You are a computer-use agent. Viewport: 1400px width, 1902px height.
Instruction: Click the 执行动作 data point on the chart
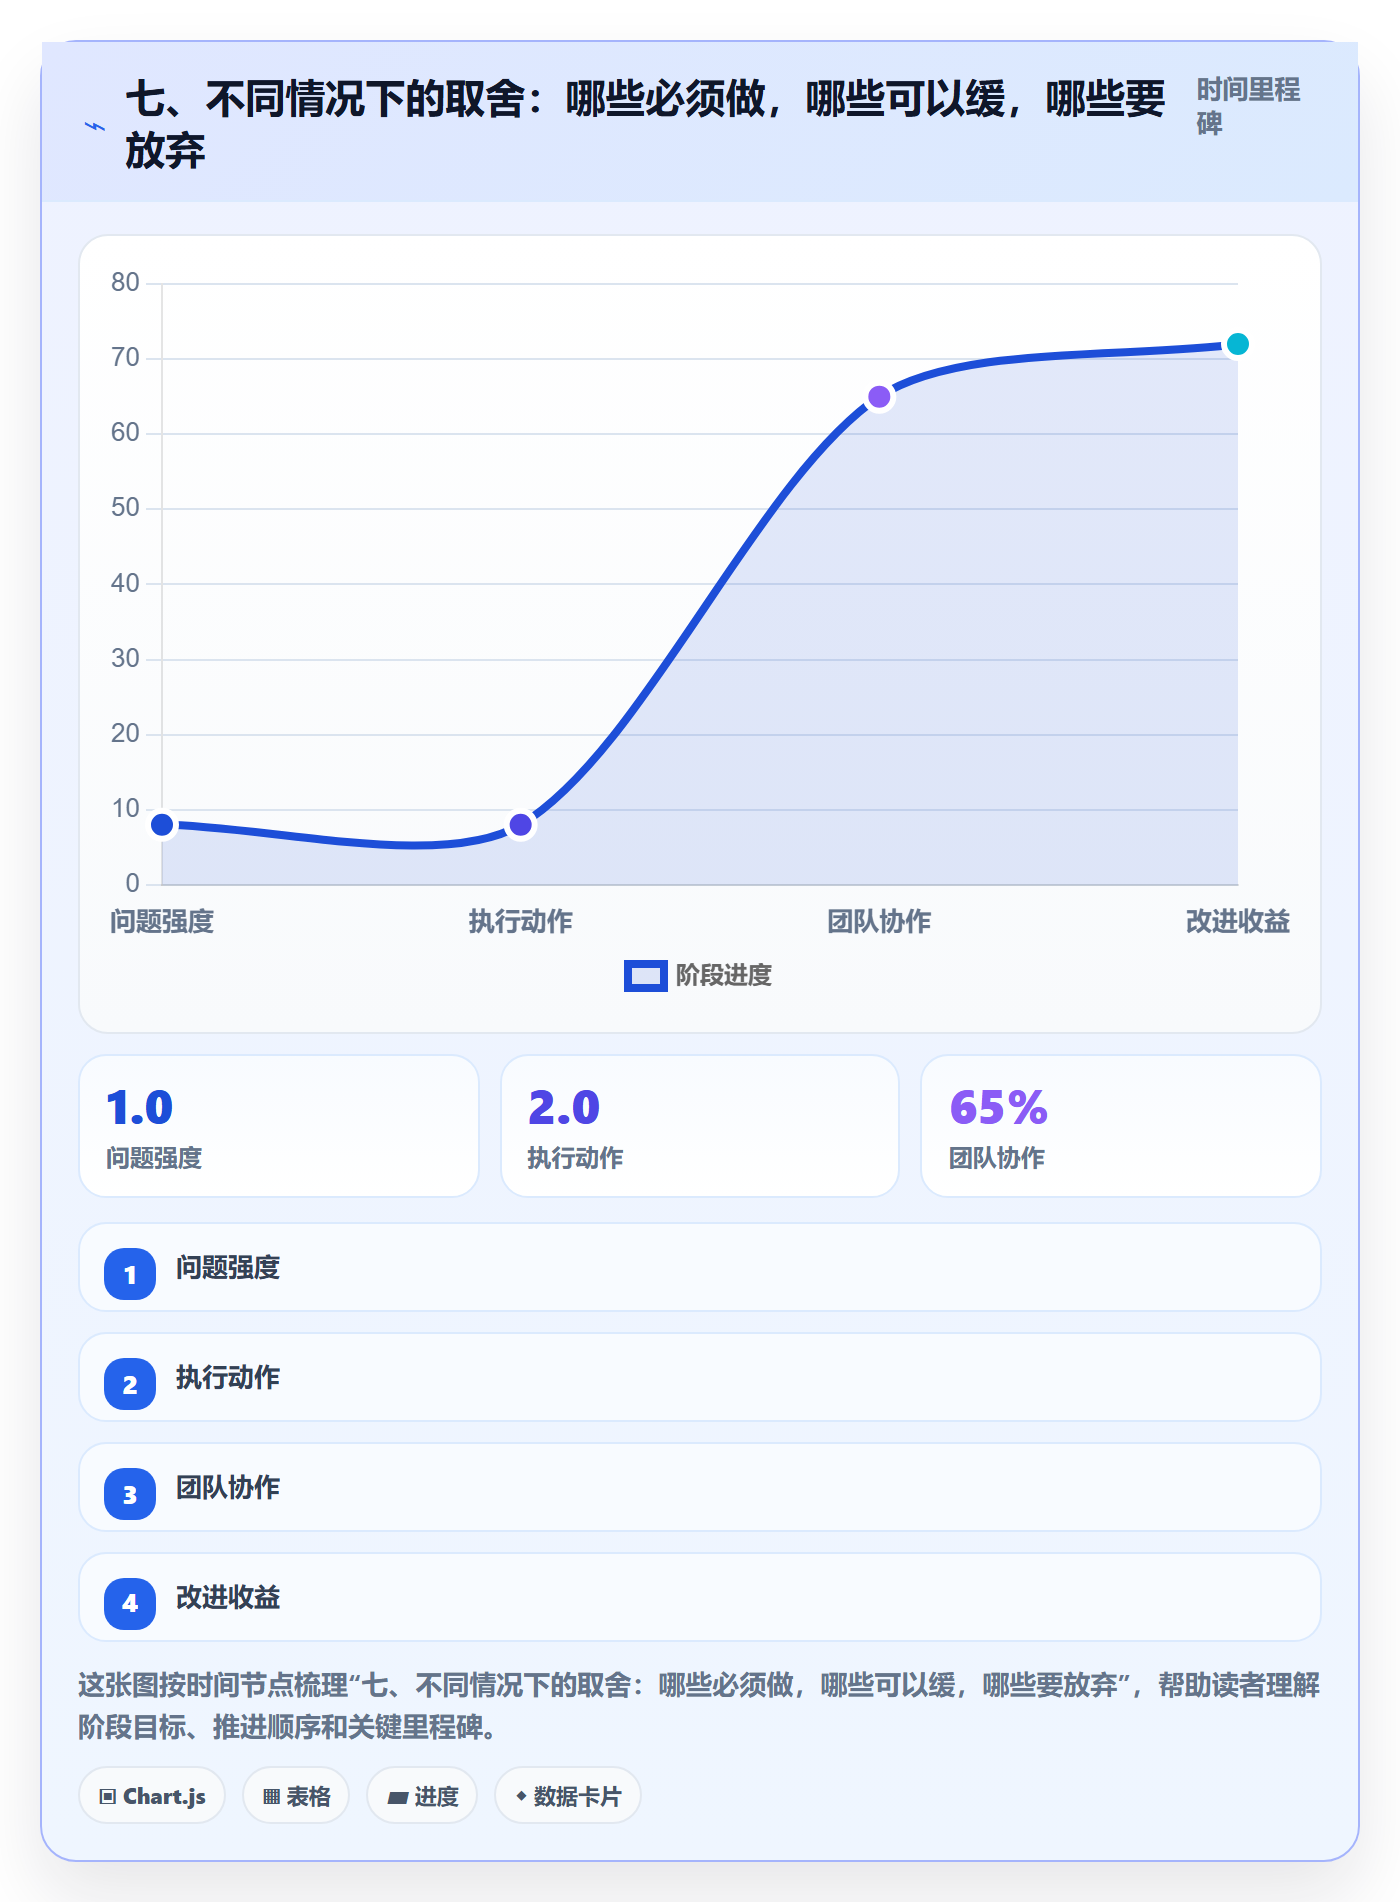click(520, 825)
